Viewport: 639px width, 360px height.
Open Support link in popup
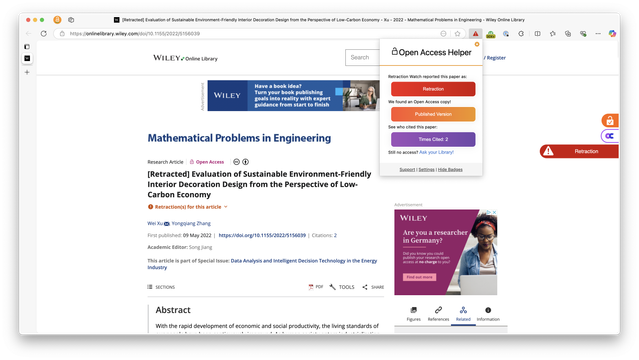coord(407,170)
